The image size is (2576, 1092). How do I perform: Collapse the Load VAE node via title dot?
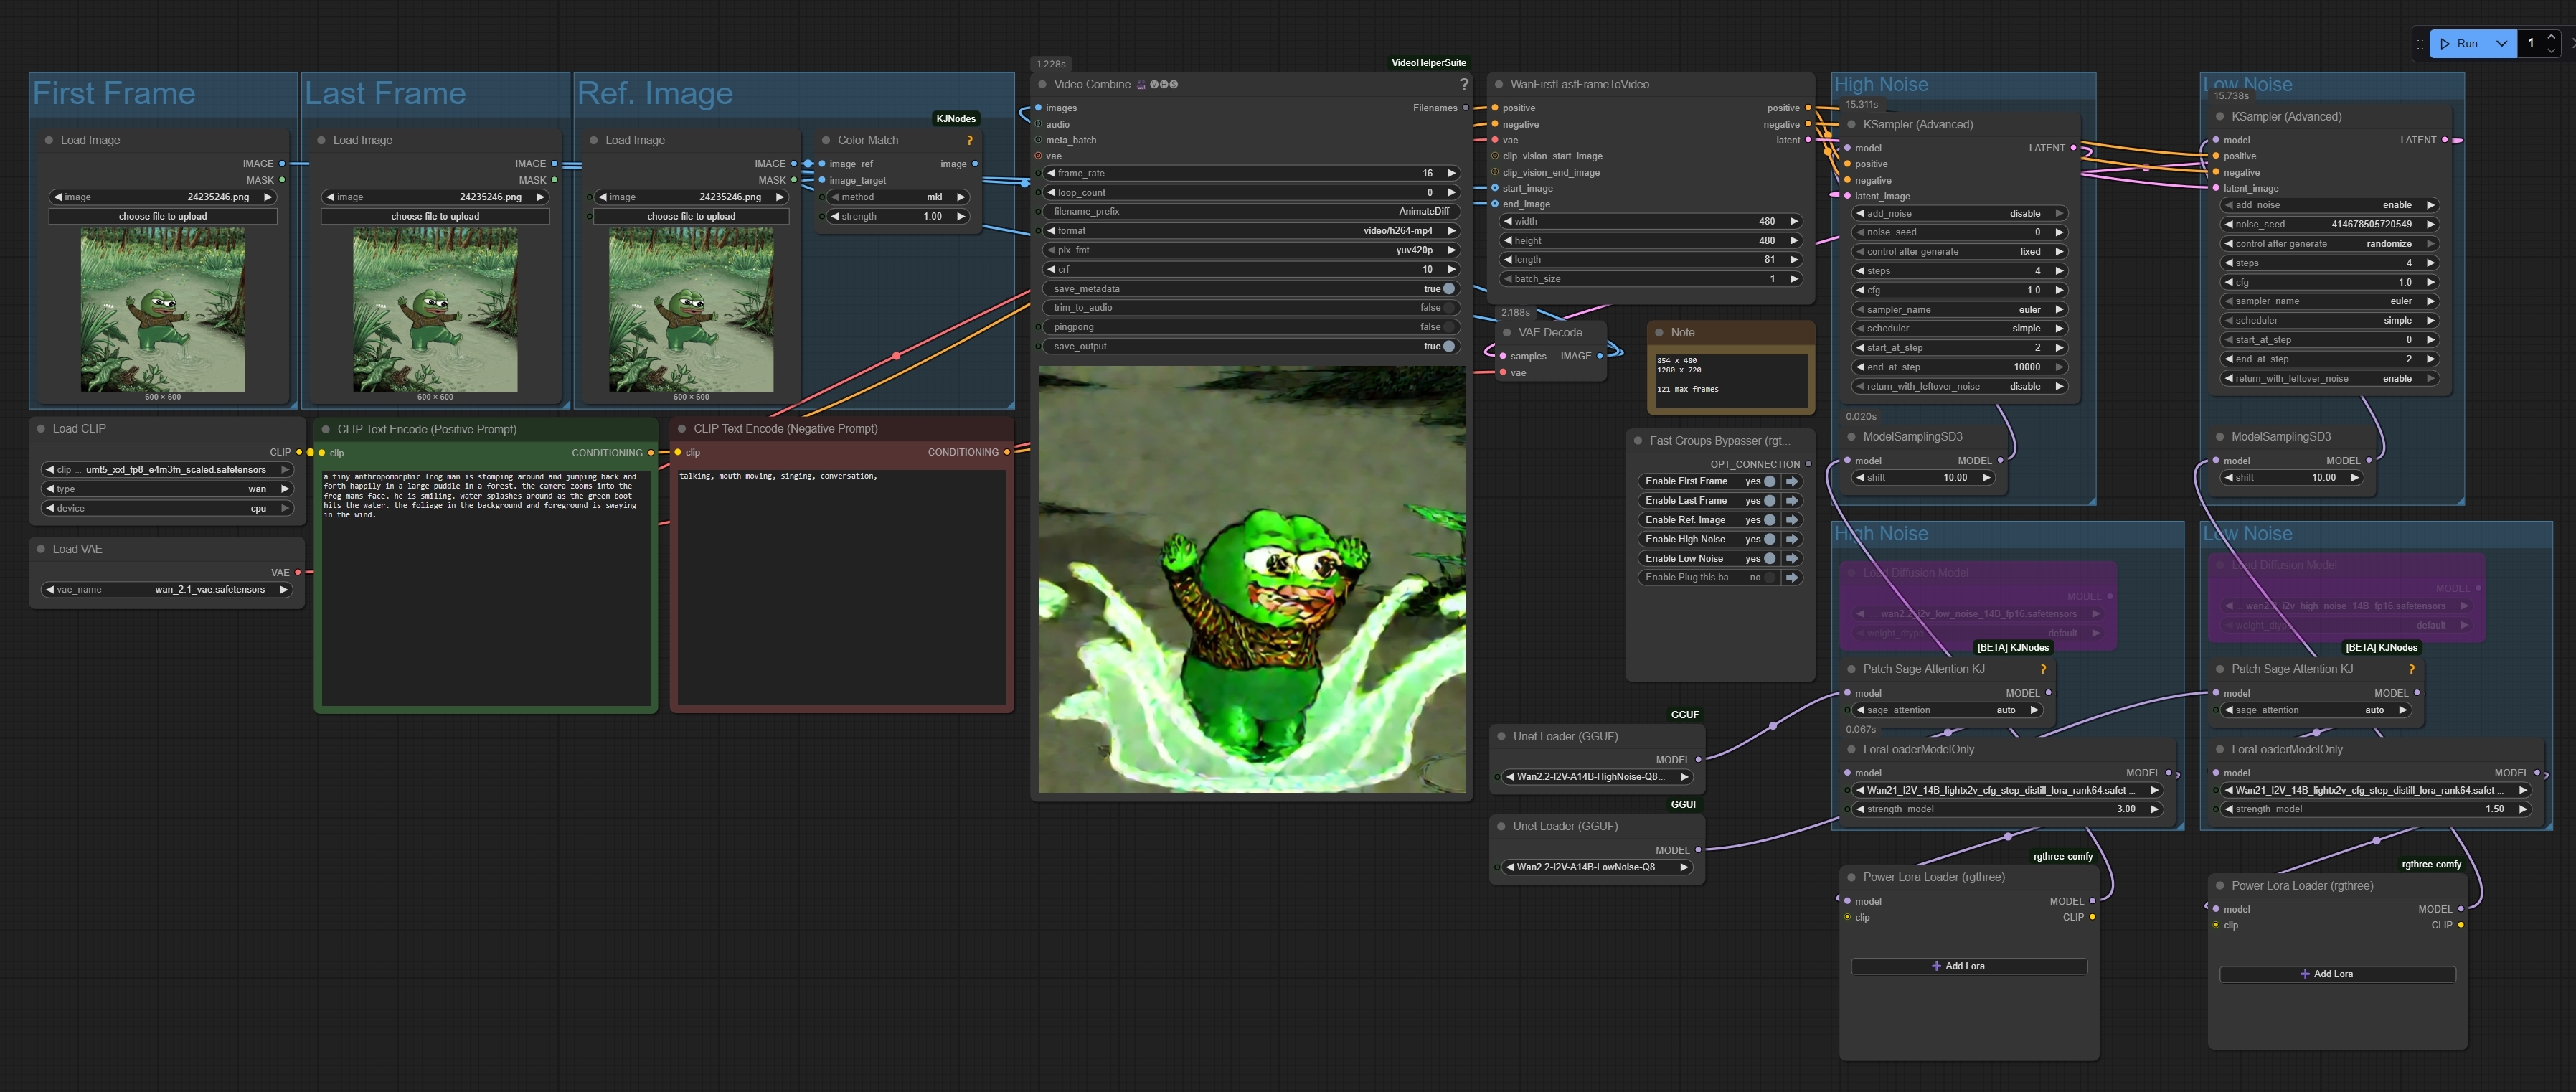point(41,549)
